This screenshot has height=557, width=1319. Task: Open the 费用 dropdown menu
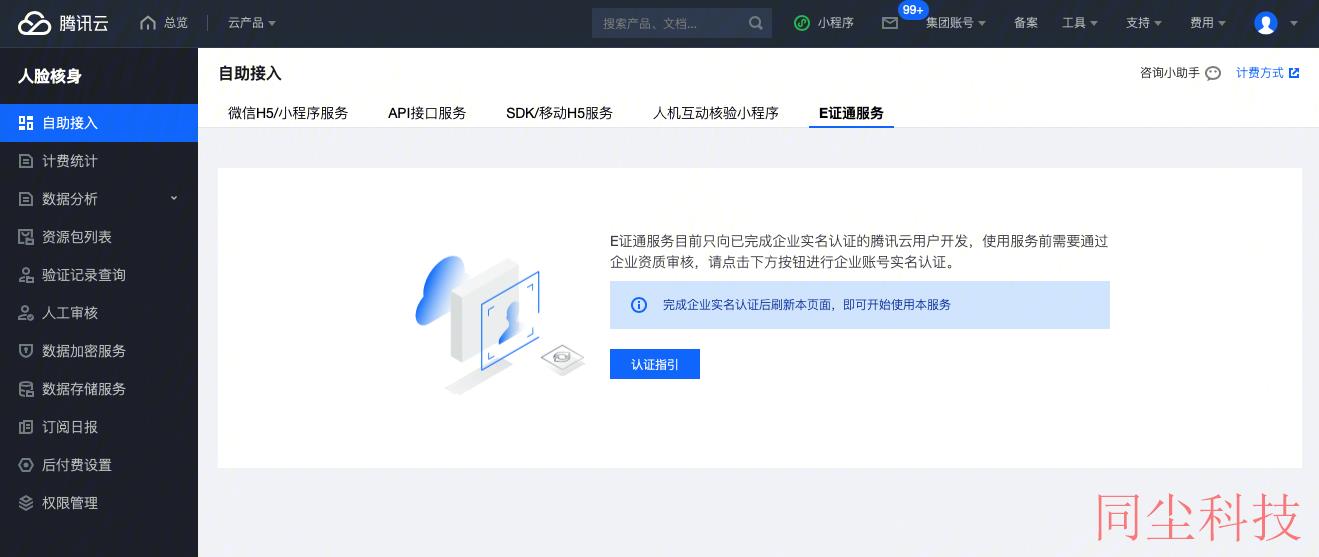(1208, 23)
